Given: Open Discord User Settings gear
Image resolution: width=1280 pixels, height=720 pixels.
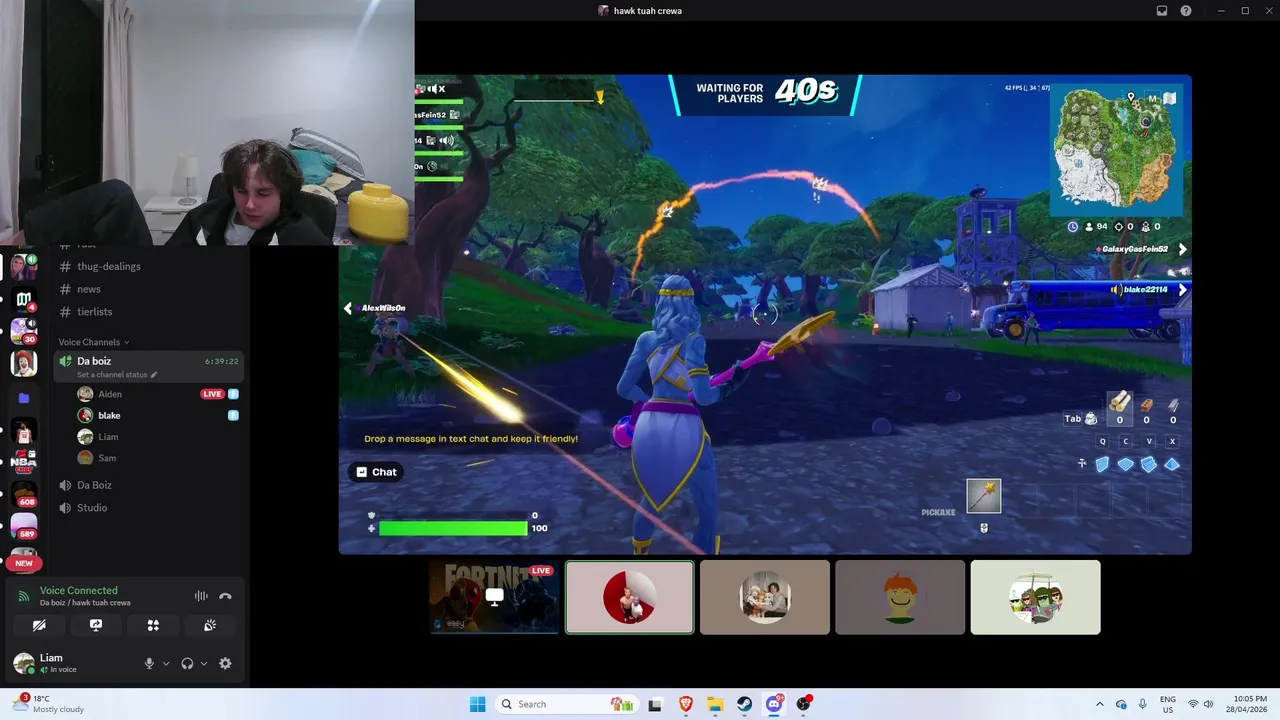Looking at the screenshot, I should [x=225, y=663].
